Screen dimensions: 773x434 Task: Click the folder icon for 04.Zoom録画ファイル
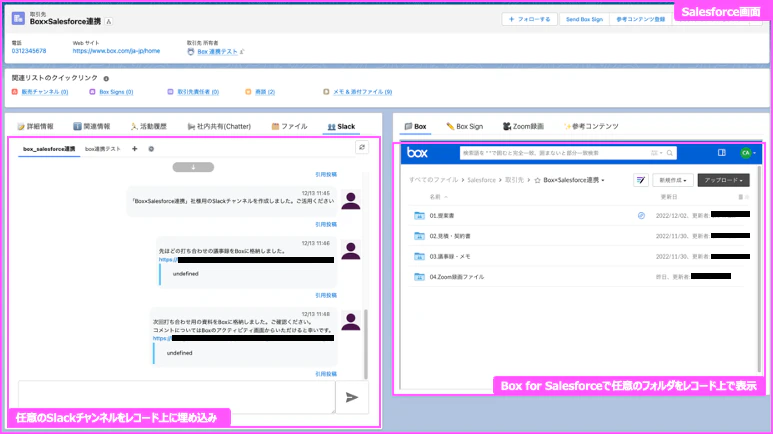[419, 277]
